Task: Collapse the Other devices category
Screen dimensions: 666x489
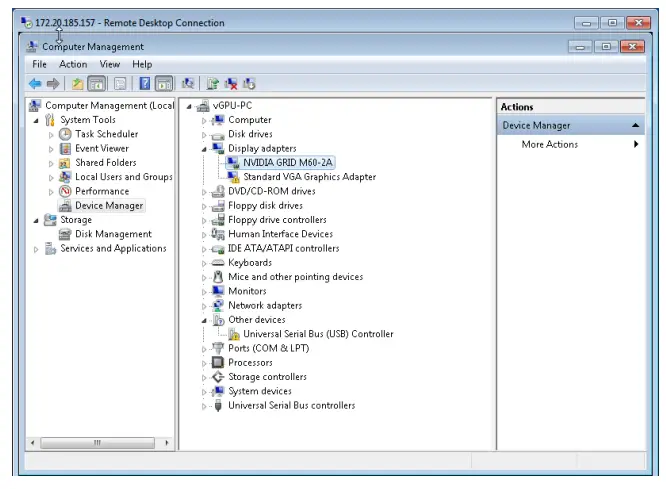Action: pyautogui.click(x=204, y=320)
